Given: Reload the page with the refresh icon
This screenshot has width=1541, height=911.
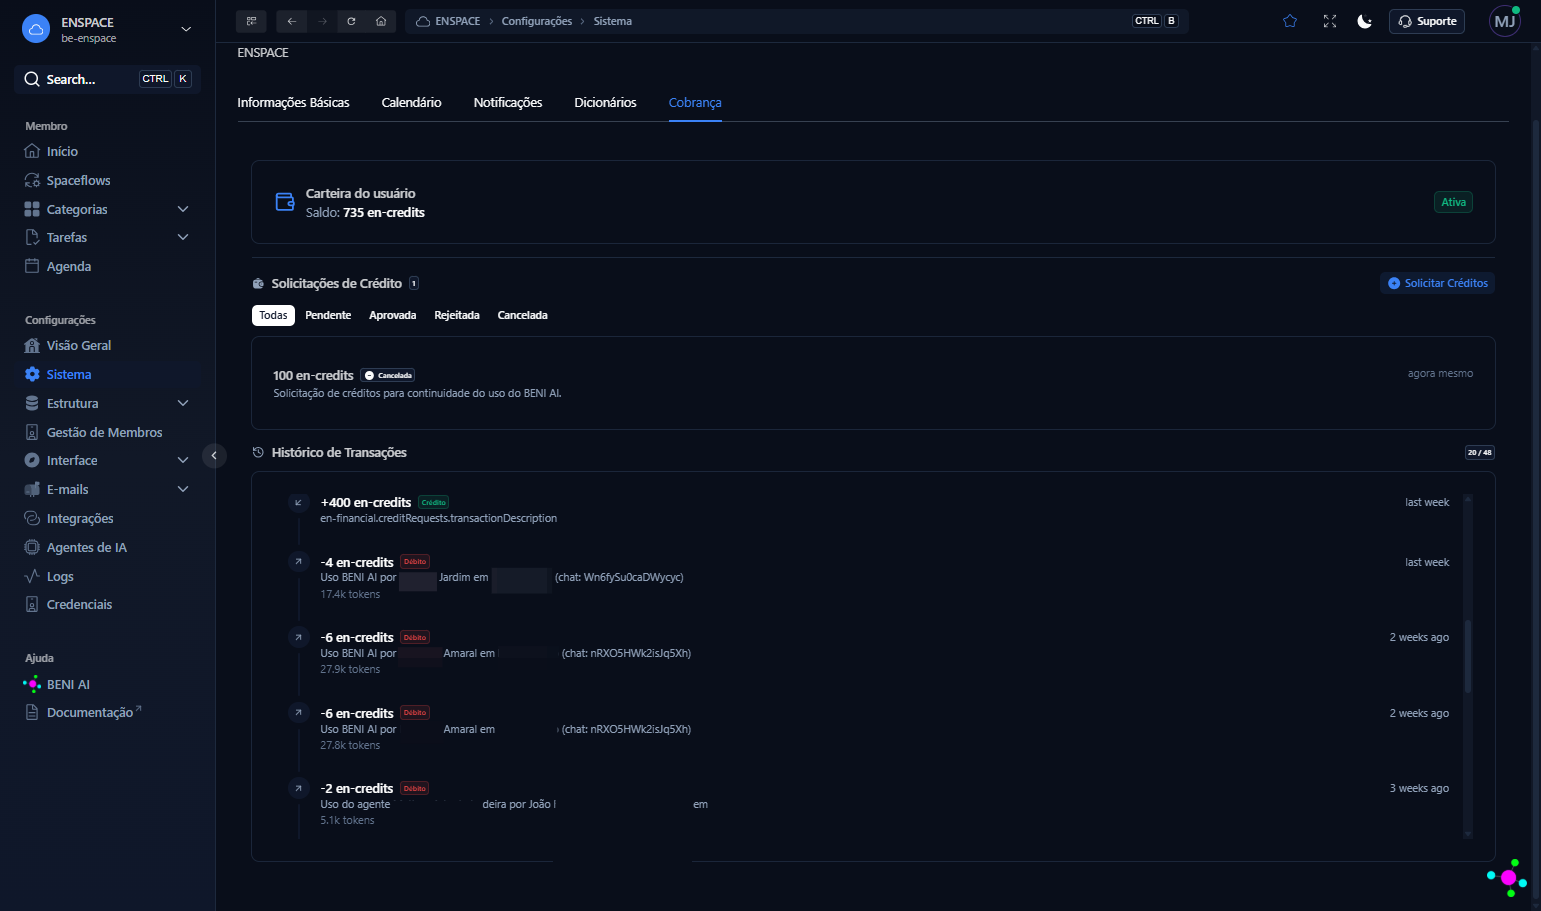Looking at the screenshot, I should [351, 21].
